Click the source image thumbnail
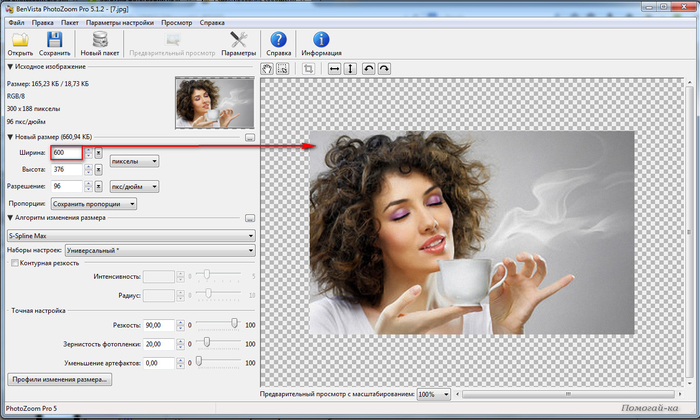 pos(215,103)
